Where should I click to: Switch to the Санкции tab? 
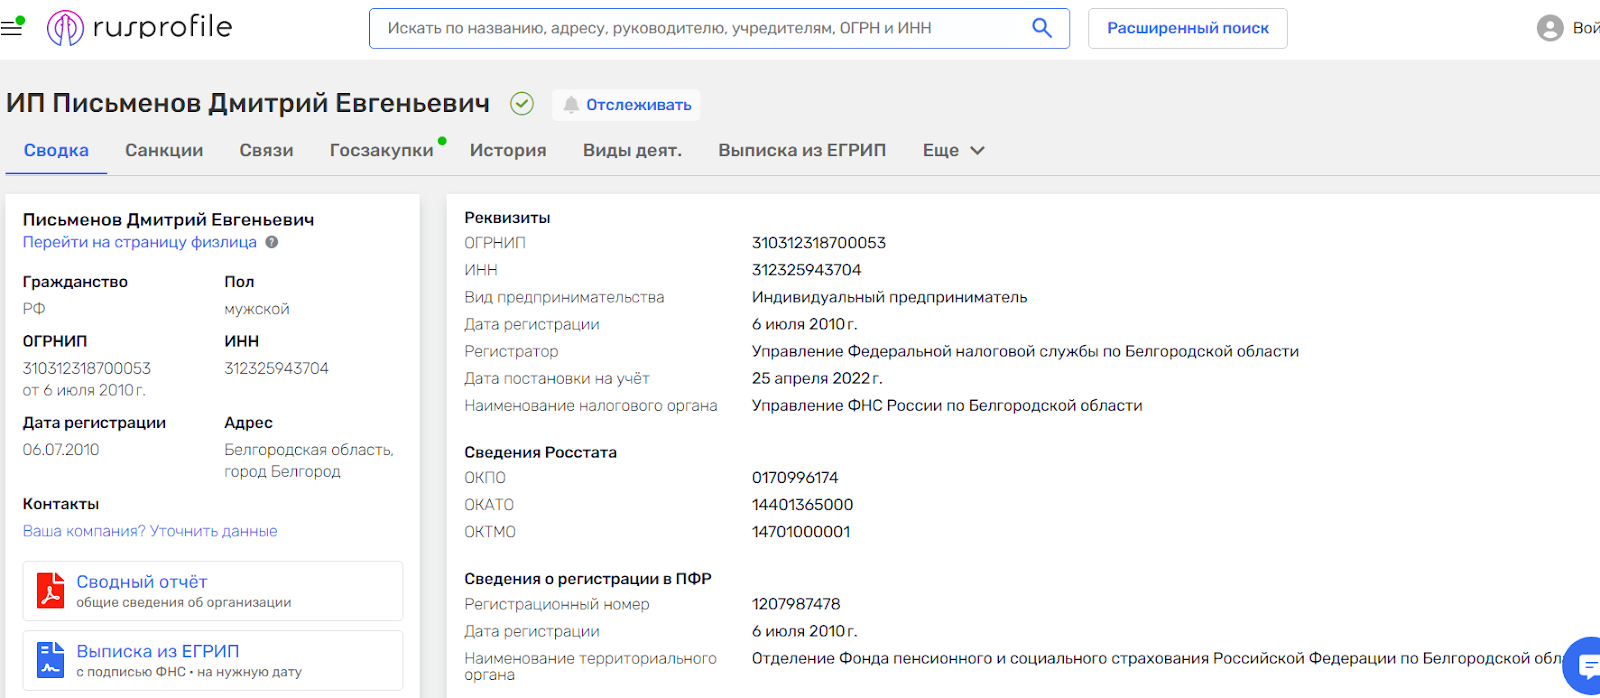click(164, 150)
